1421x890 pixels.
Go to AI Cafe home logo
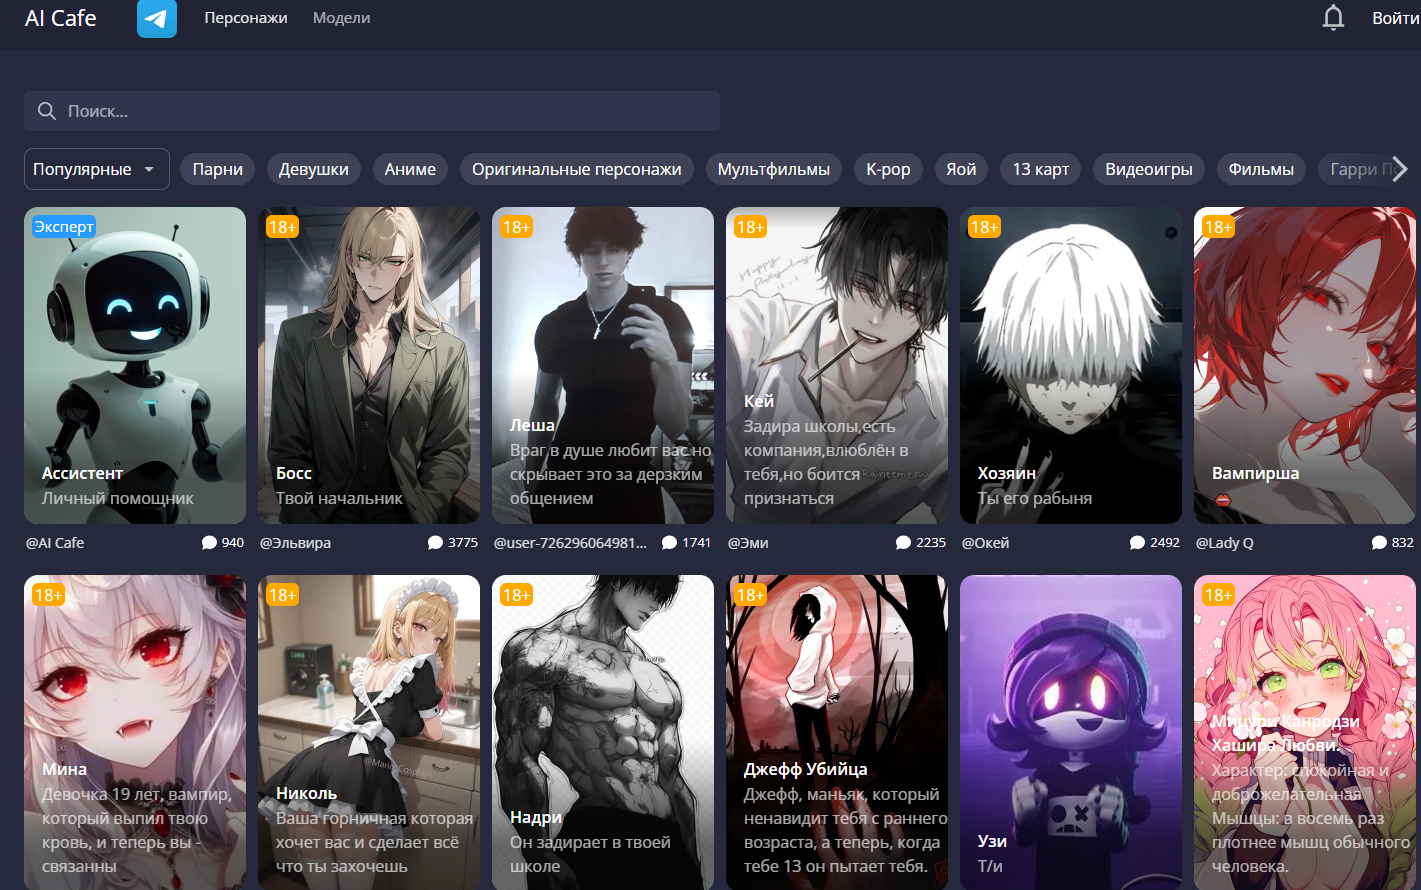tap(60, 18)
